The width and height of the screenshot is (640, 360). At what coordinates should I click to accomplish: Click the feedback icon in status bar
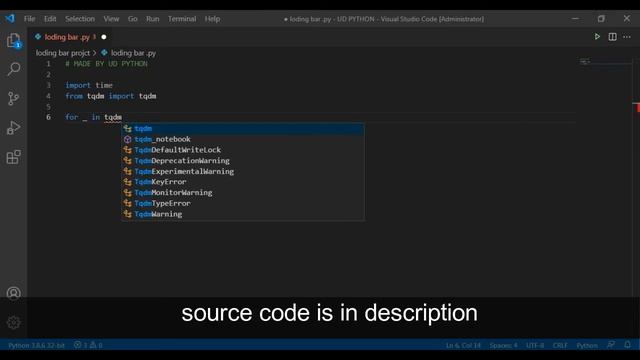click(x=611, y=345)
